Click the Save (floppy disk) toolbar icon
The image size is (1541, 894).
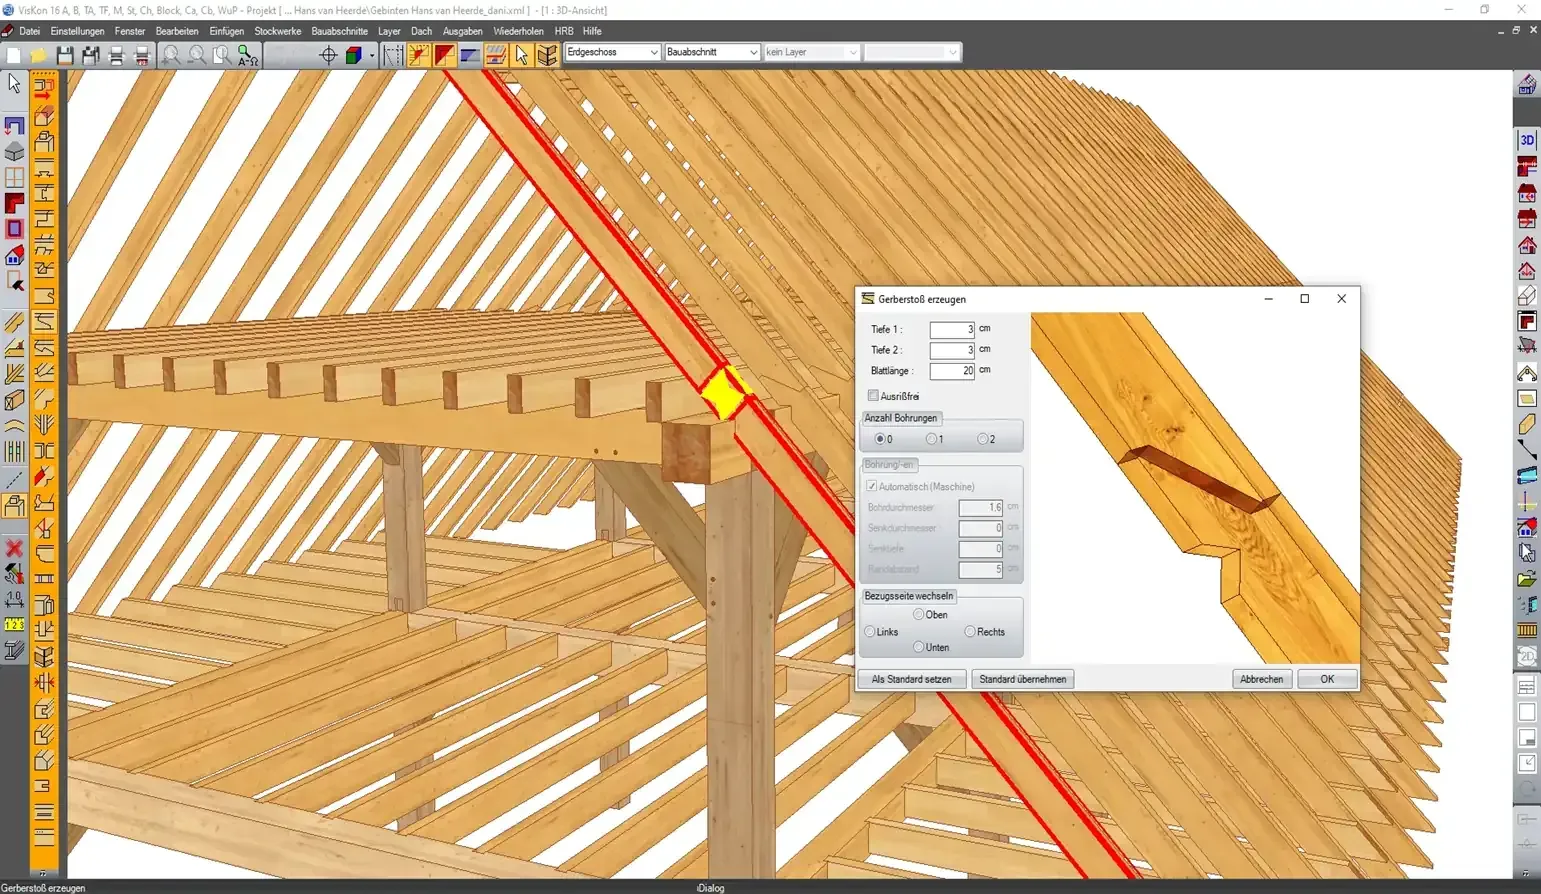click(65, 55)
